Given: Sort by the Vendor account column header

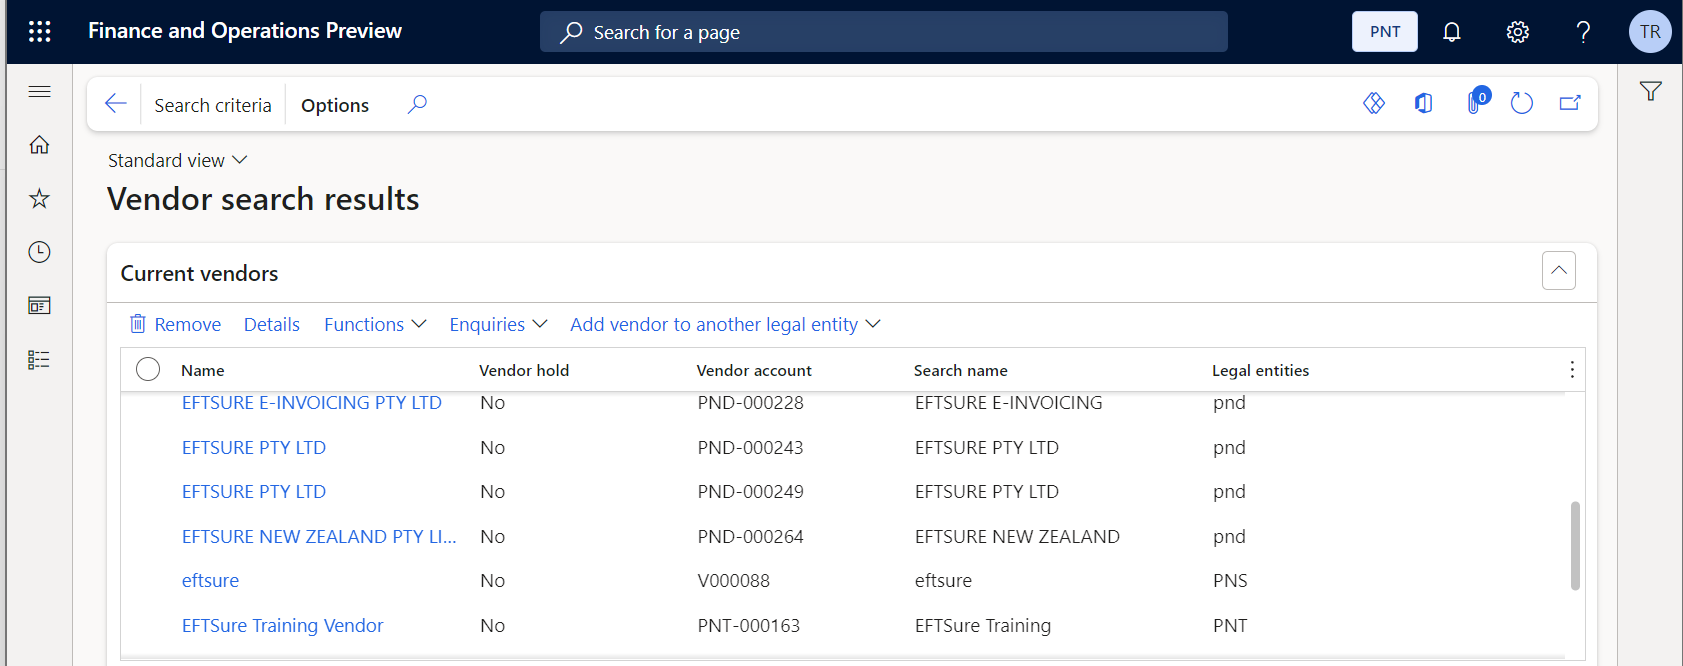Looking at the screenshot, I should pos(754,370).
